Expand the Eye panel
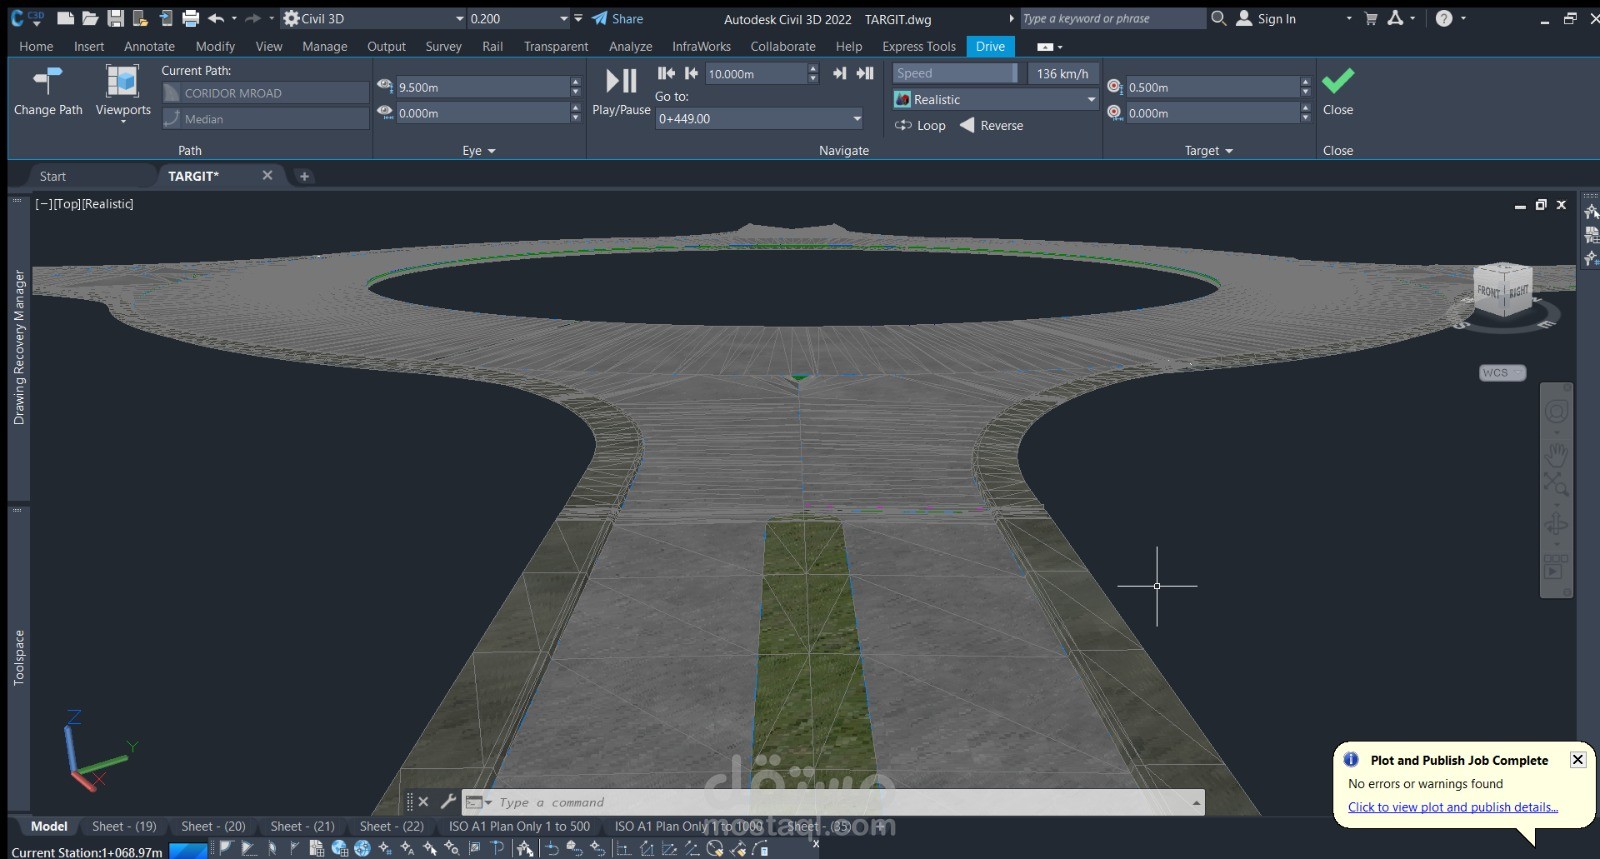The width and height of the screenshot is (1600, 859). click(479, 150)
